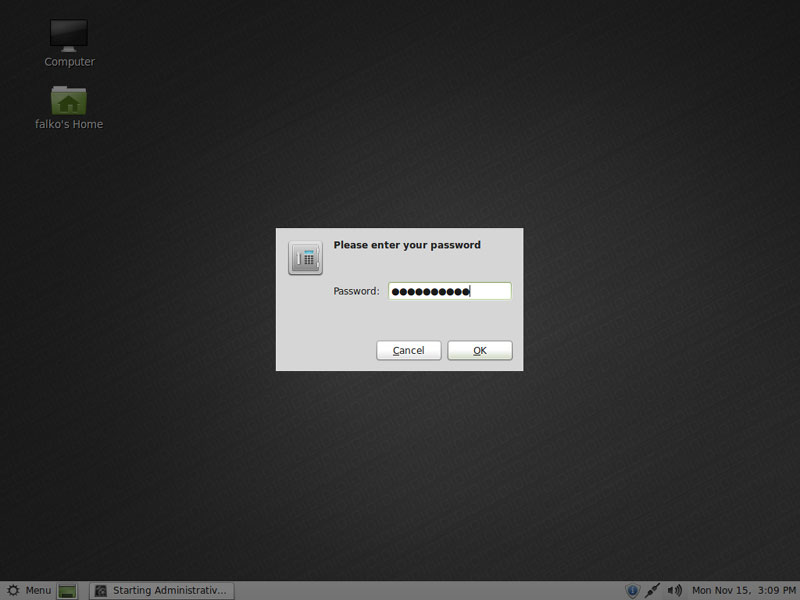Open the volume speaker tray icon
The image size is (800, 600).
[674, 591]
